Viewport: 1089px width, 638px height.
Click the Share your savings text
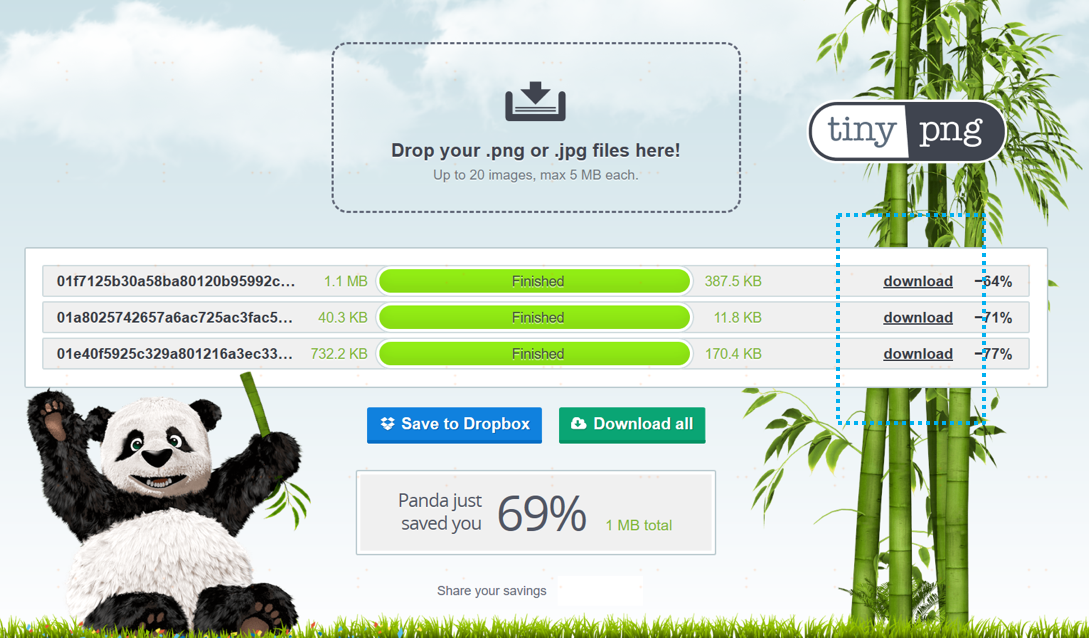[492, 591]
